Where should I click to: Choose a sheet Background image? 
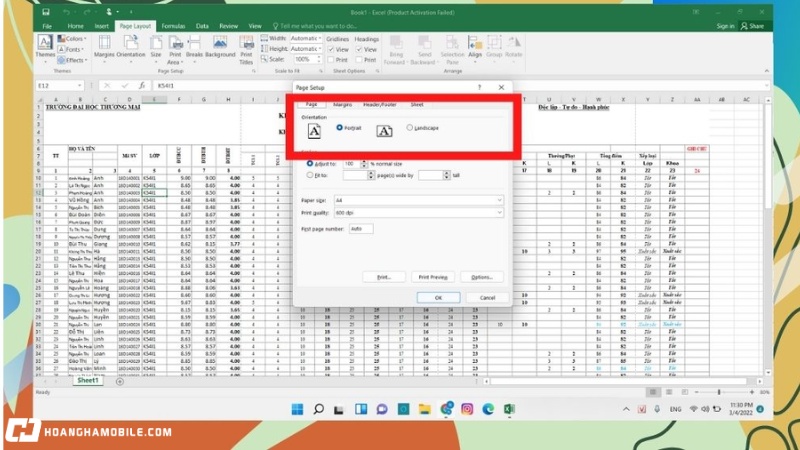coord(220,47)
